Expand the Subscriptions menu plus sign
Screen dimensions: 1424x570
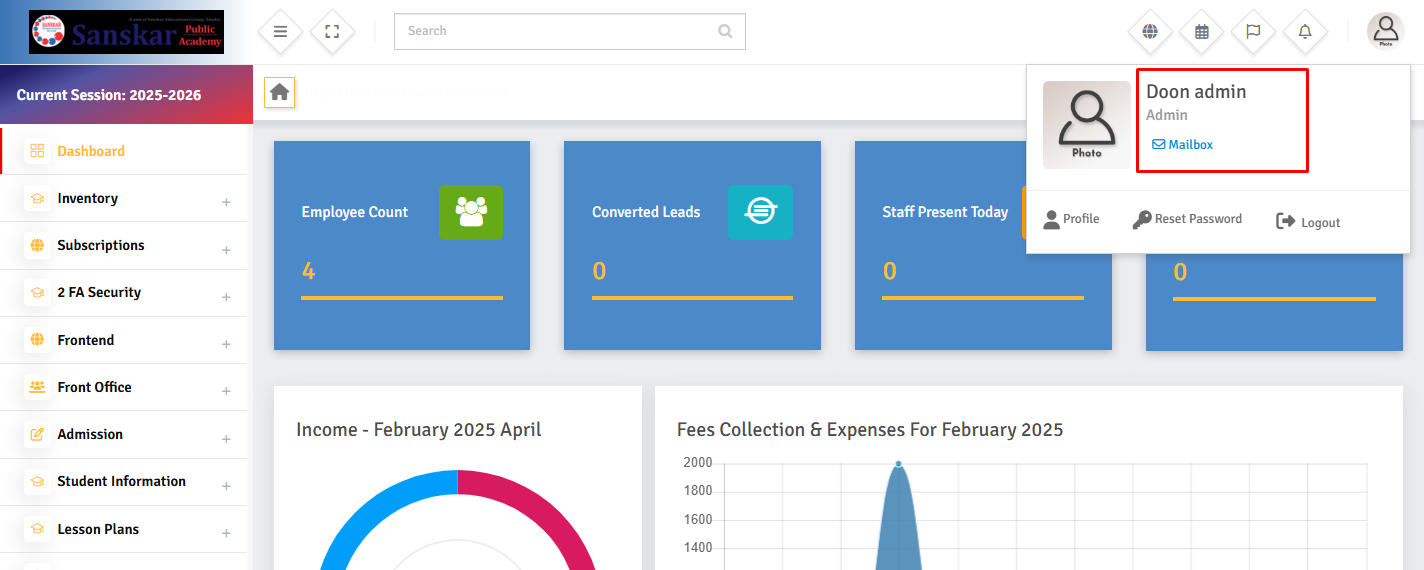point(226,249)
